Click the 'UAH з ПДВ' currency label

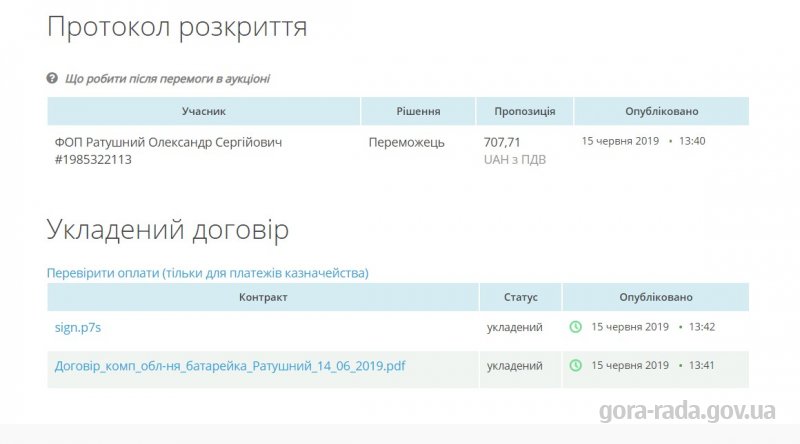[515, 160]
